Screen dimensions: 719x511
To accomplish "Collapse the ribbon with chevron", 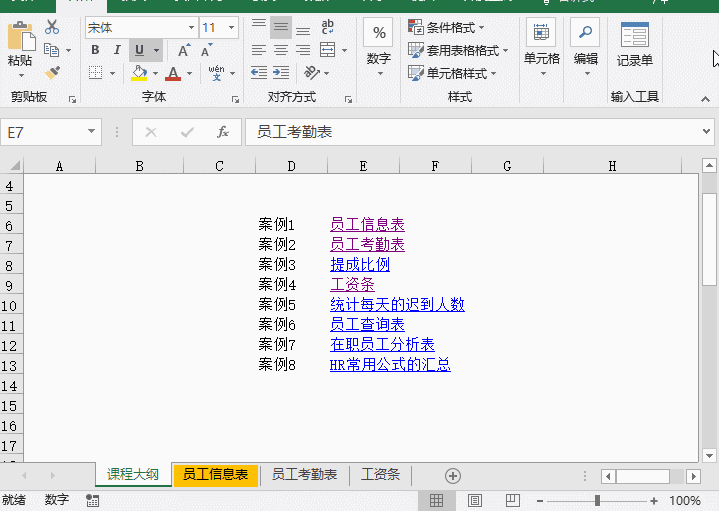I will click(x=705, y=99).
